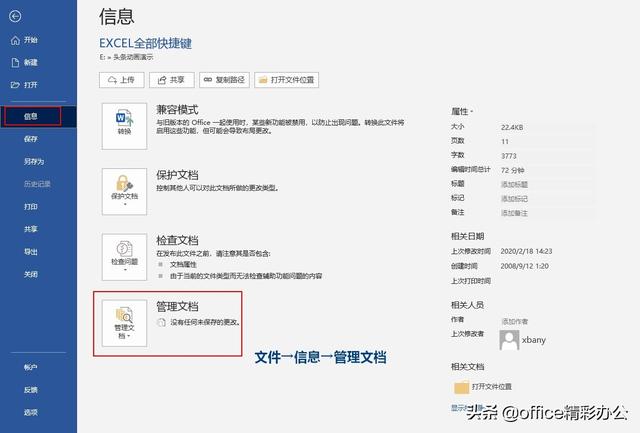Click the 检查文档 heading
640x433 pixels.
[x=177, y=240]
